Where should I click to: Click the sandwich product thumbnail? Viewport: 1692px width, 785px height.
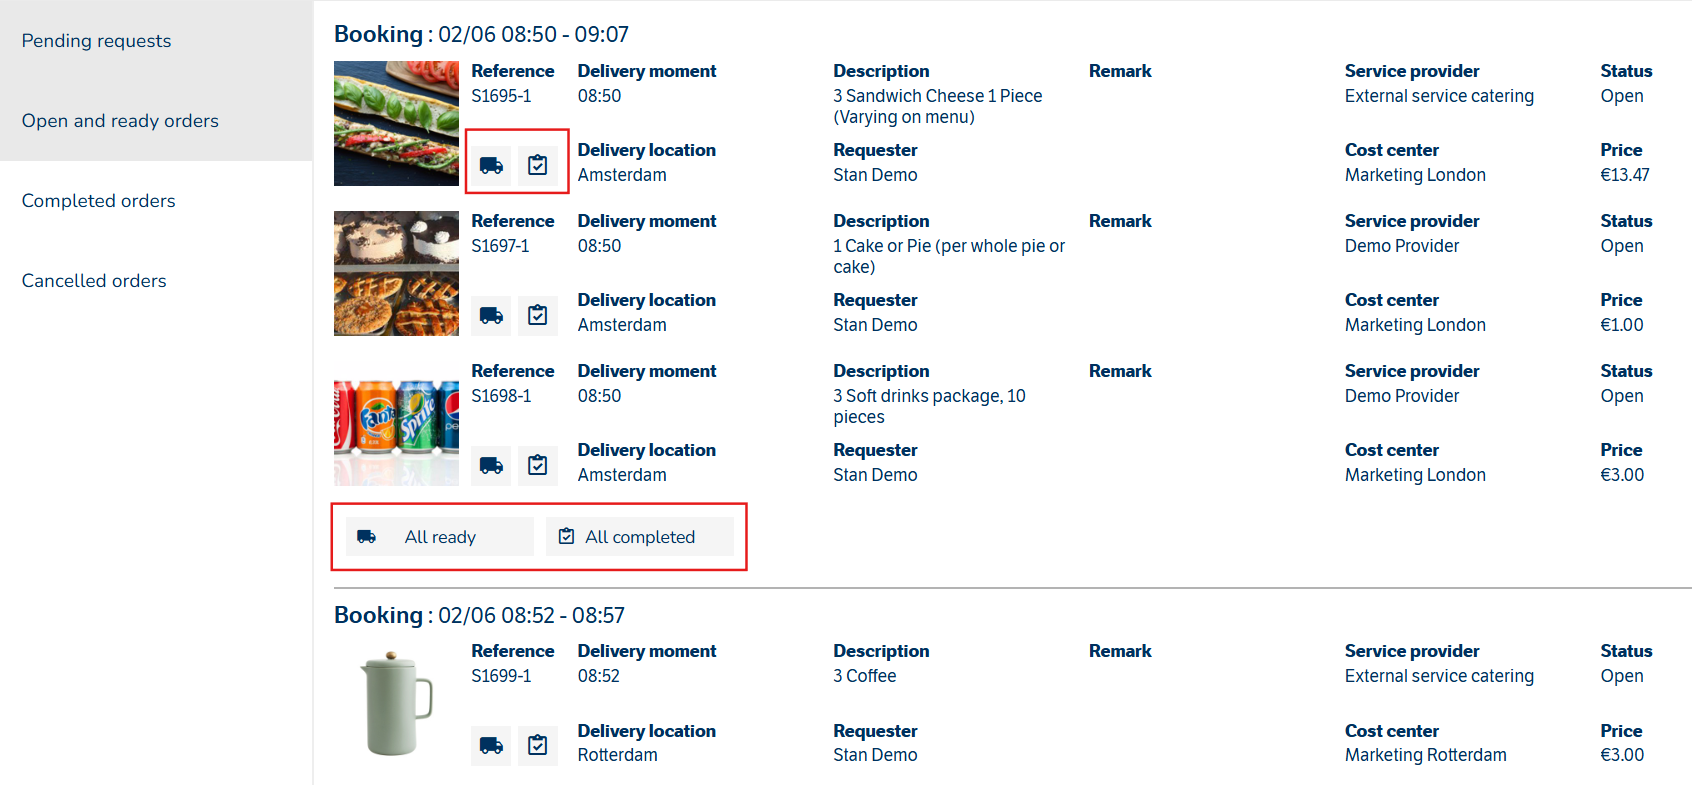coord(396,124)
